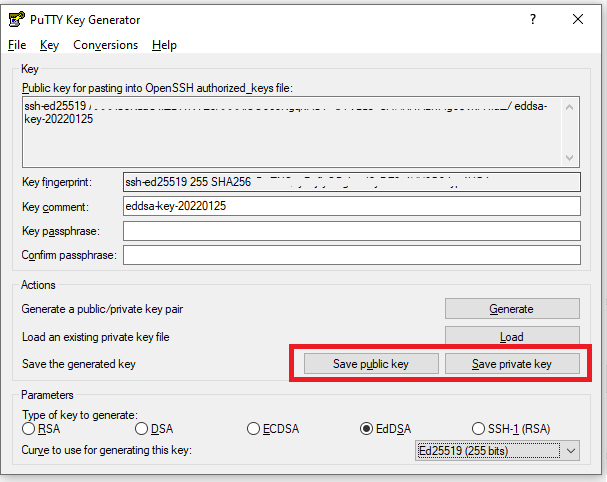This screenshot has height=482, width=607.
Task: Click the Key passphrase field
Action: [352, 231]
